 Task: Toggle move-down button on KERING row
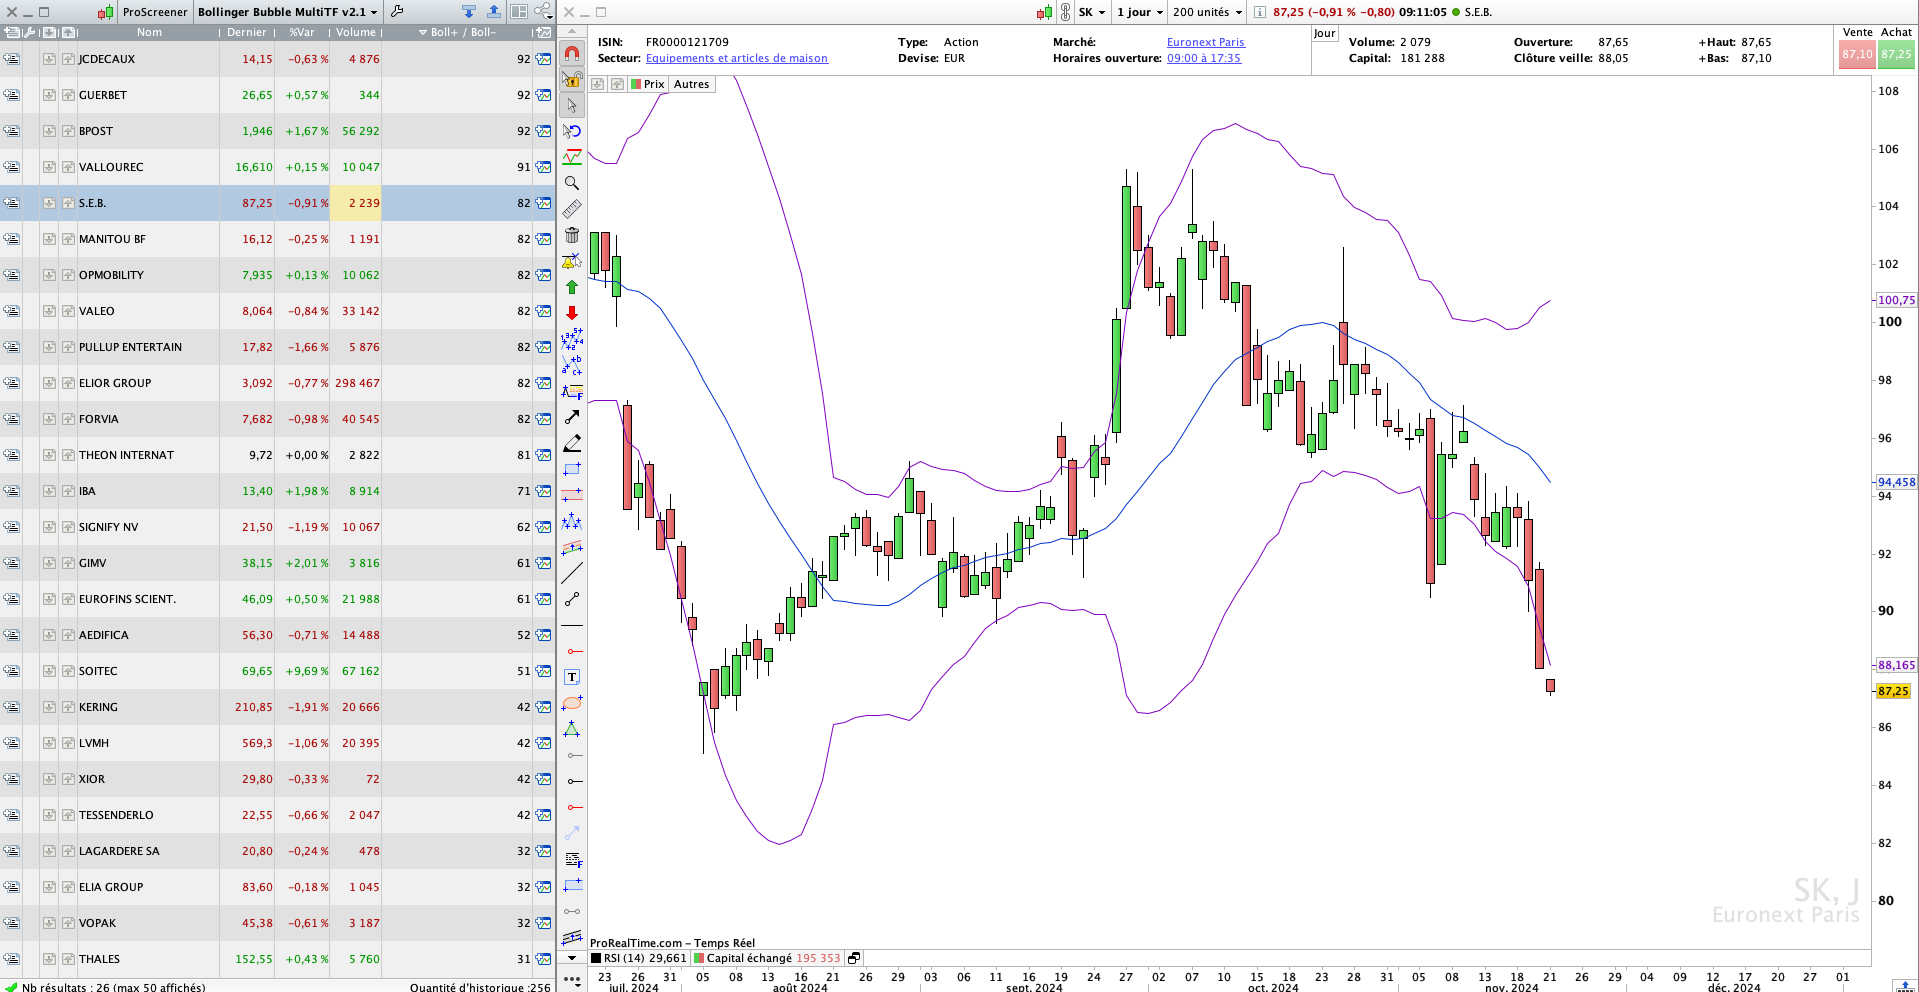pos(49,707)
